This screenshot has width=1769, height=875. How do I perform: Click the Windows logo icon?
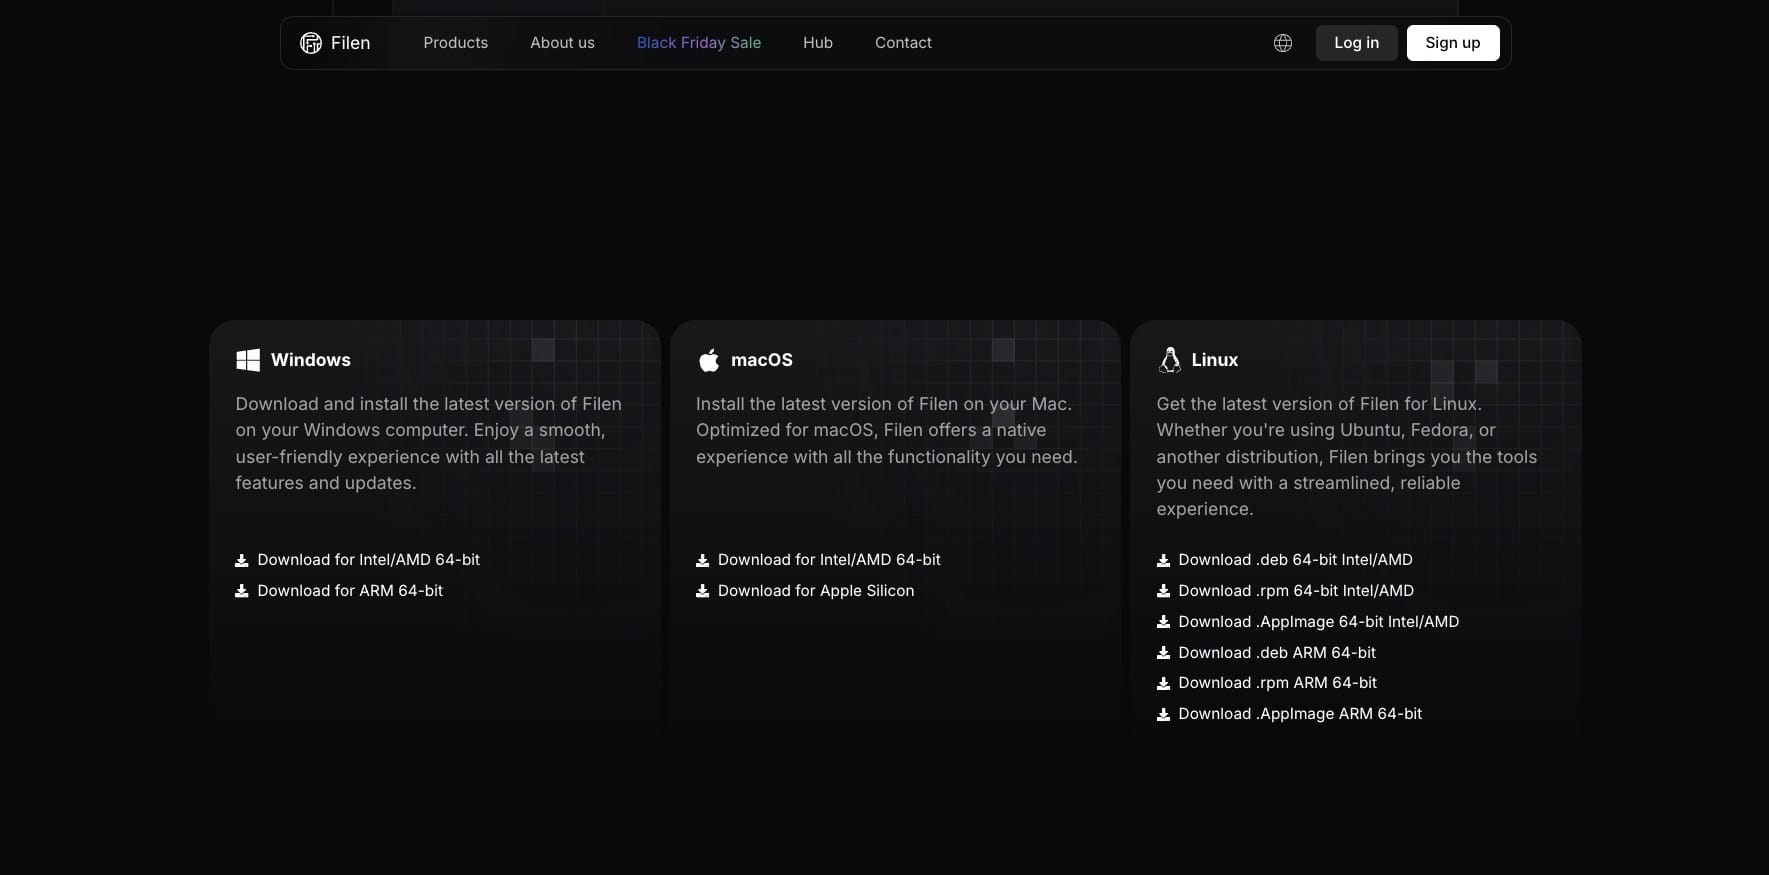248,360
